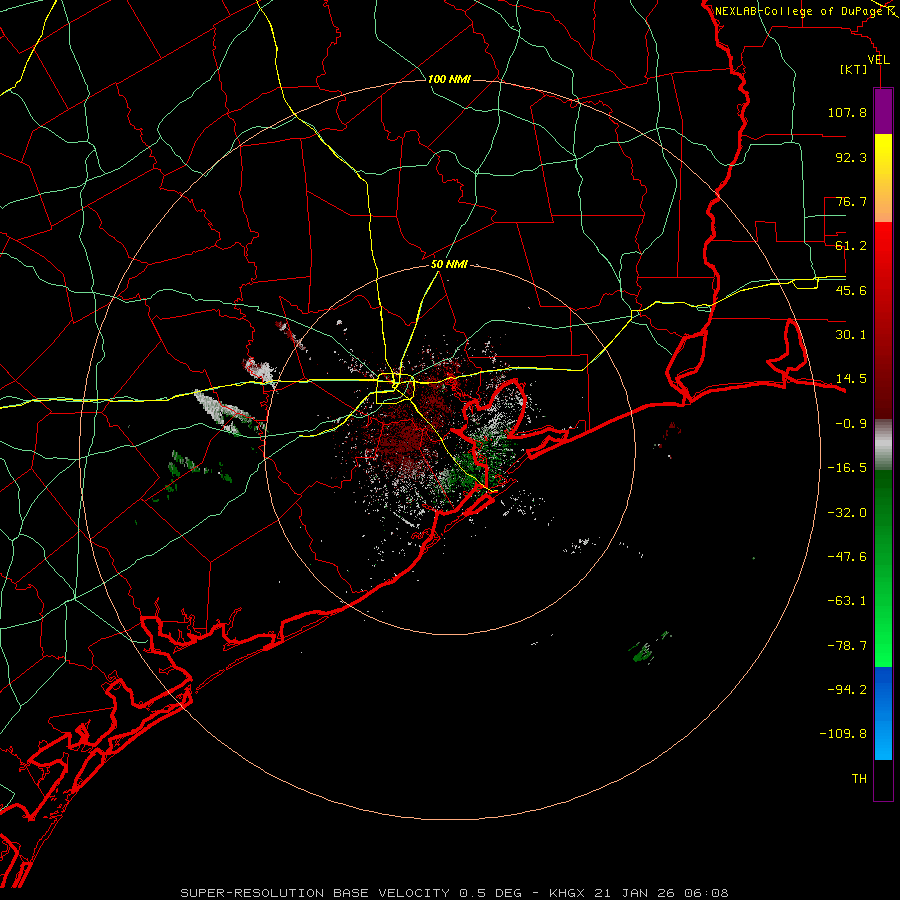The width and height of the screenshot is (900, 900).
Task: Click the -47.6 velocity scale value
Action: click(x=847, y=557)
